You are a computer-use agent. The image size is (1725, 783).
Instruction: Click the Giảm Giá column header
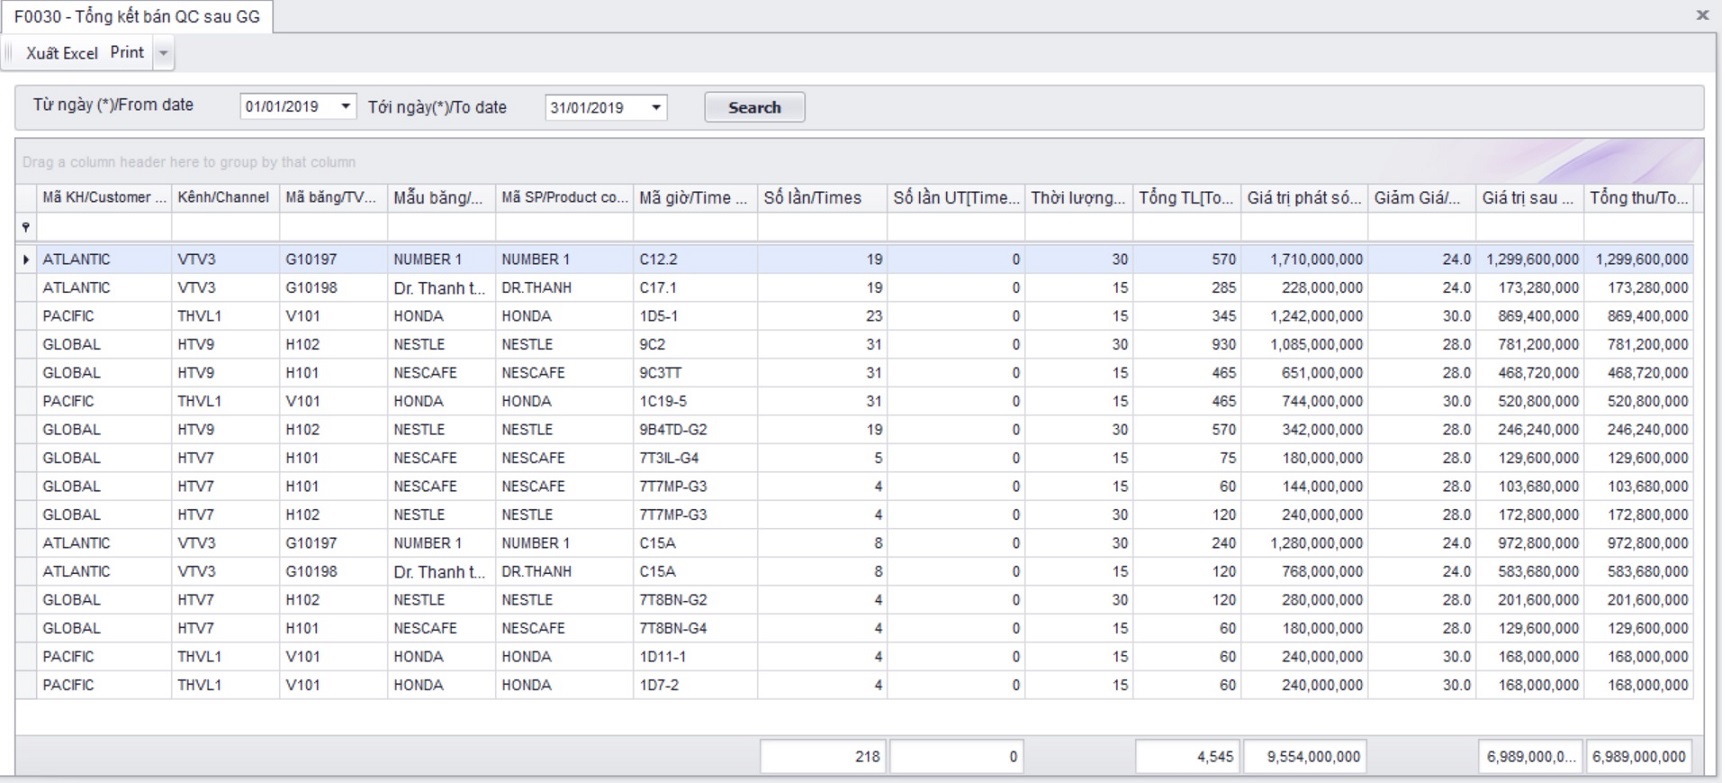(1422, 198)
